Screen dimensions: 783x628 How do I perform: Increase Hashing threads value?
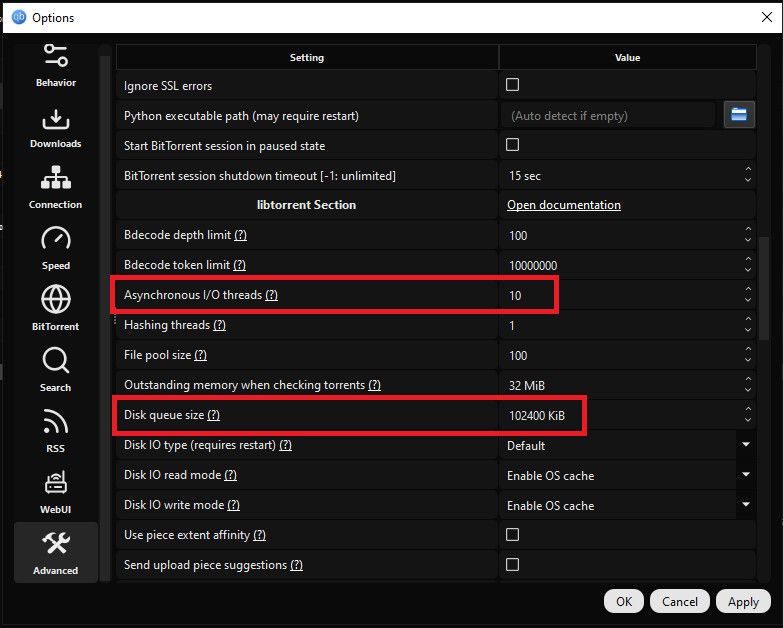click(748, 319)
